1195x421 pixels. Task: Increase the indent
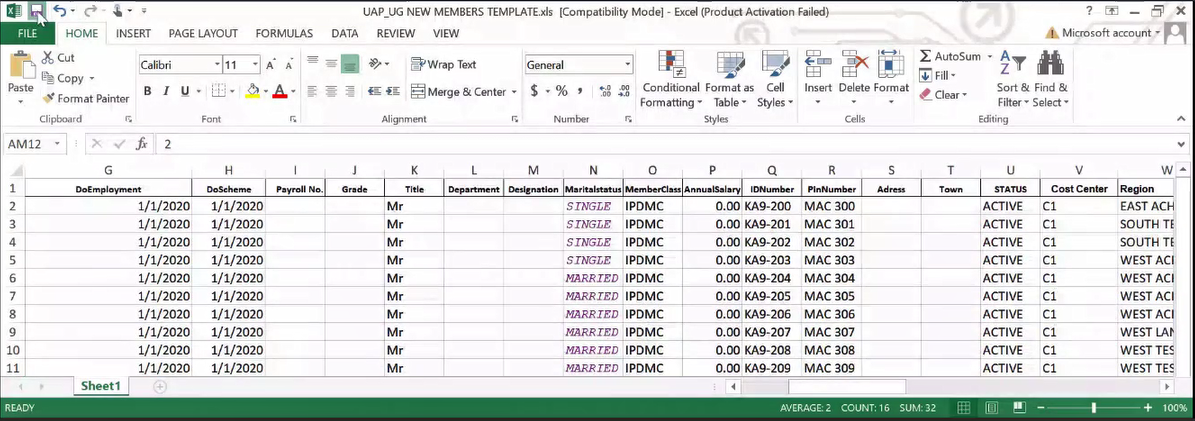coord(393,91)
